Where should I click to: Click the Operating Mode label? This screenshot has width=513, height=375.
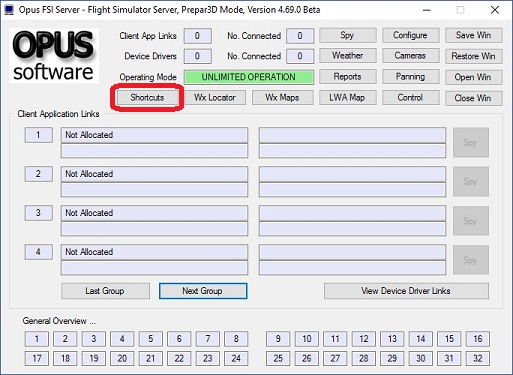coord(148,77)
